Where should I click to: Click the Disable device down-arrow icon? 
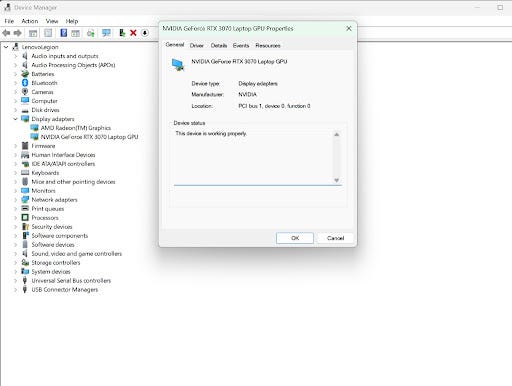point(145,33)
